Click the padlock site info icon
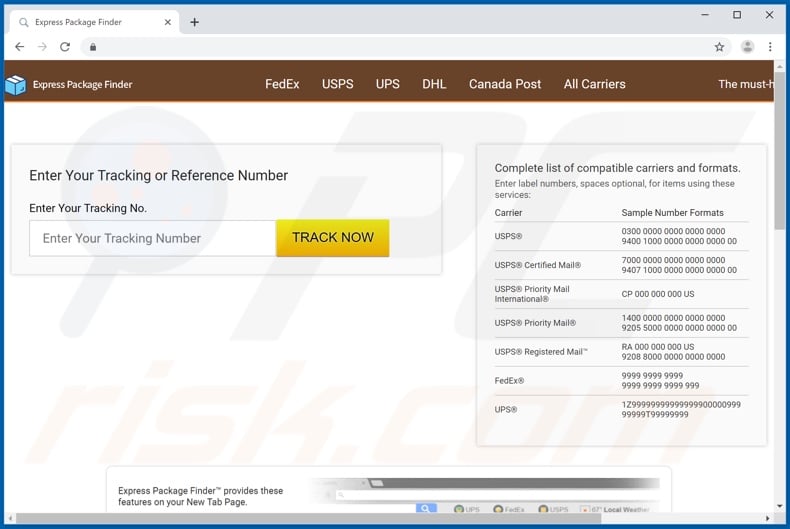Viewport: 790px width, 529px height. click(x=92, y=47)
